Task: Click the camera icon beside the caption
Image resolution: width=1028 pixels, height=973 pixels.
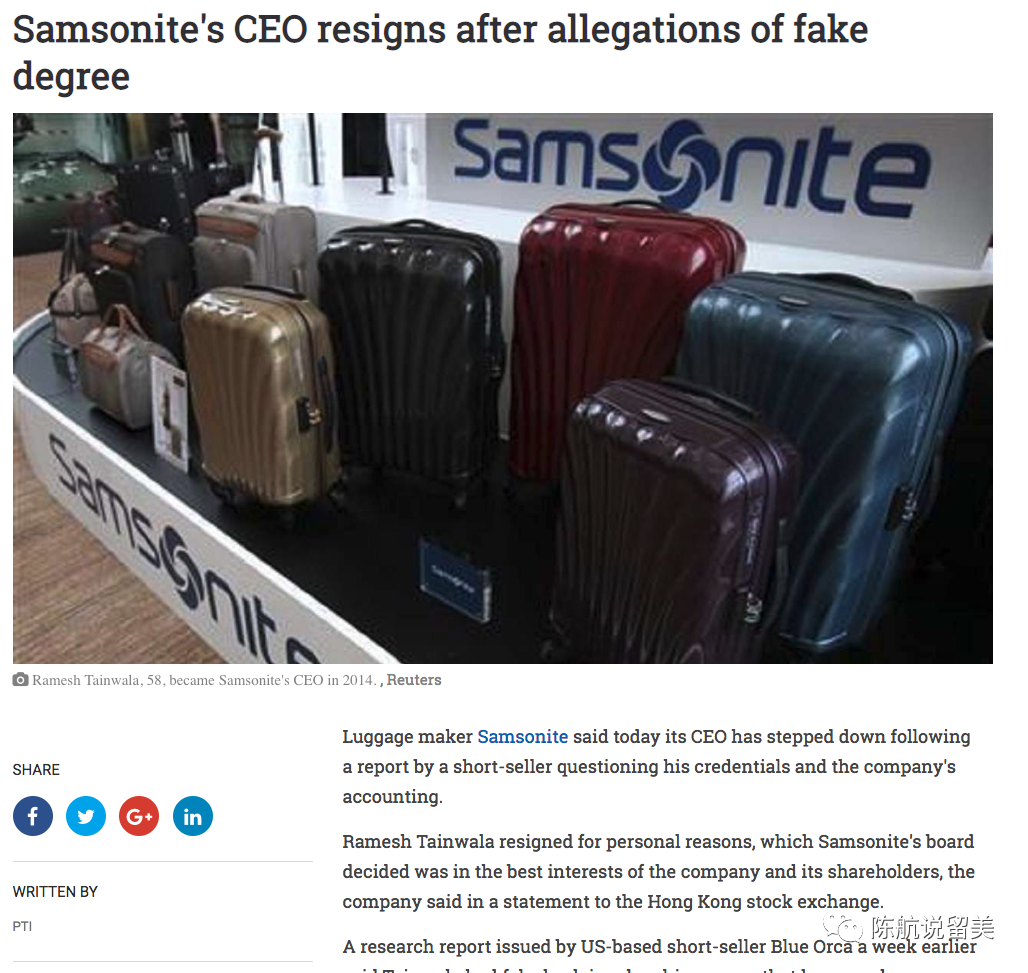Action: pyautogui.click(x=20, y=680)
